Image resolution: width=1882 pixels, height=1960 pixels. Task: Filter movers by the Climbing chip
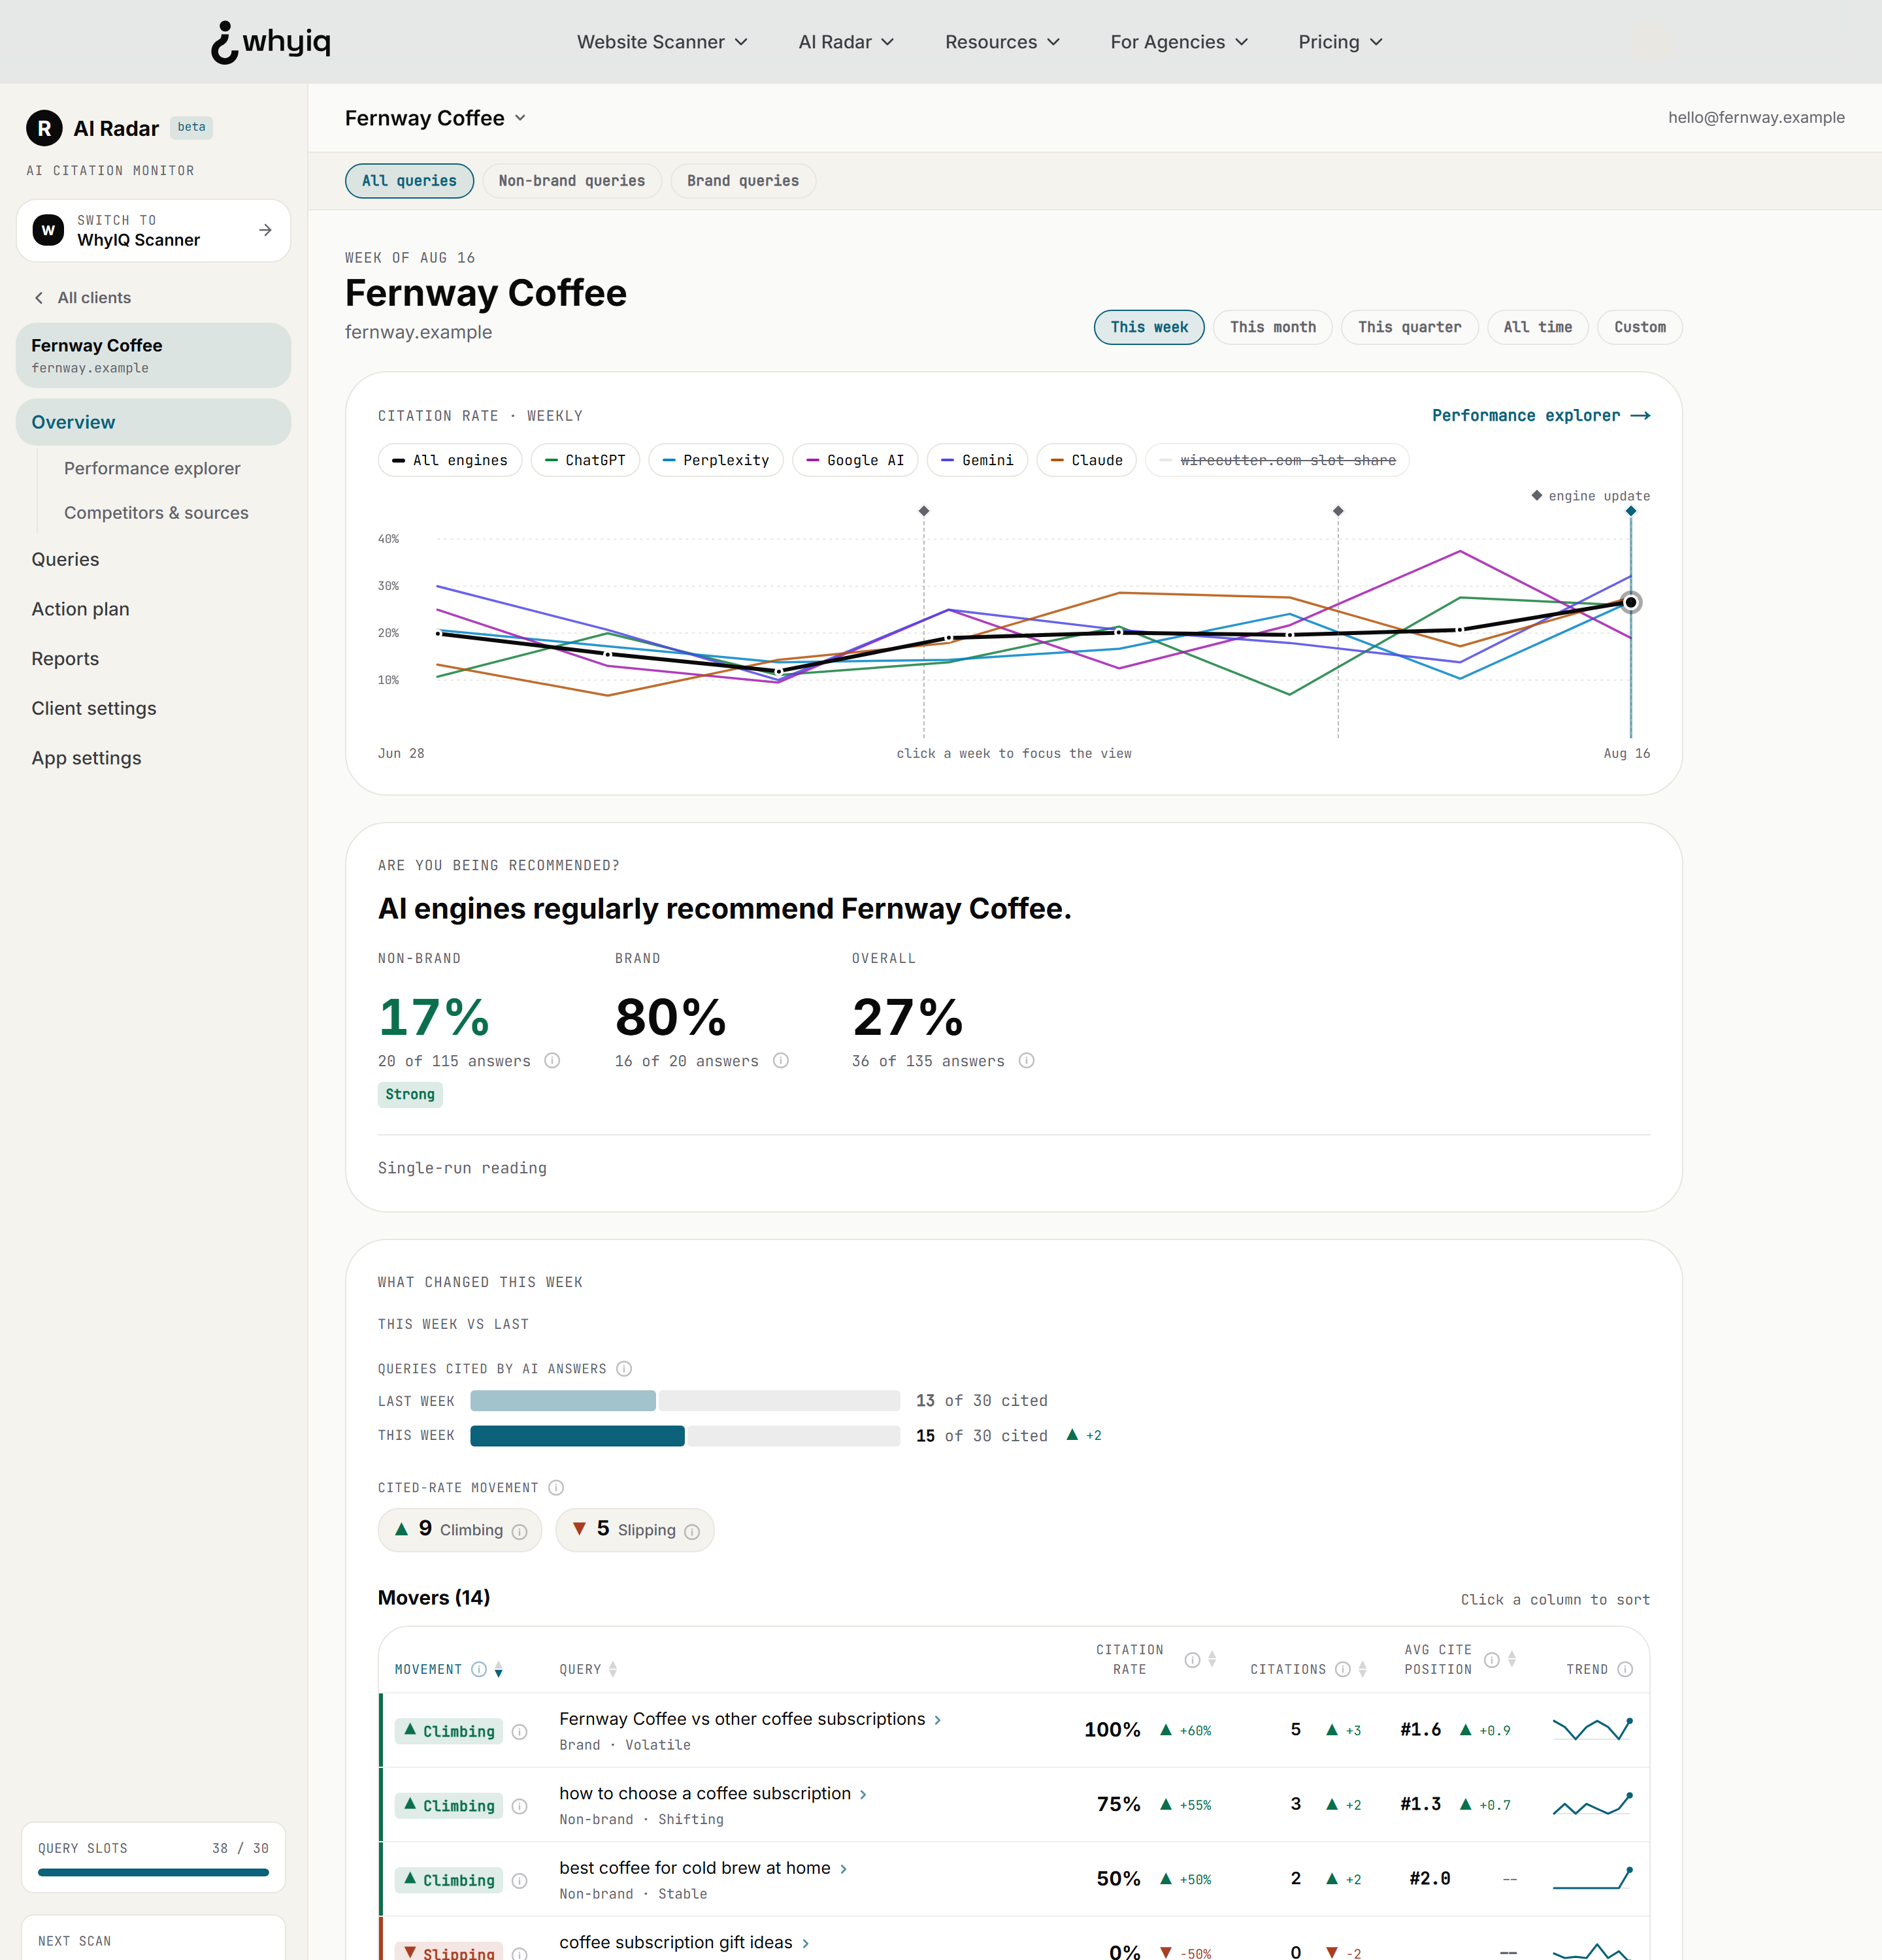pyautogui.click(x=460, y=1530)
